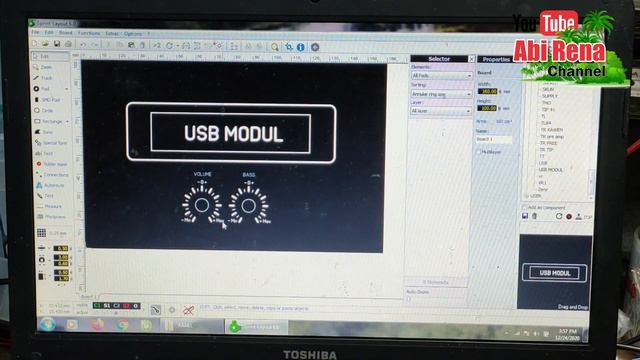Viewport: 640px width, 360px height.
Task: Click the Open file folder icon
Action: pos(45,44)
